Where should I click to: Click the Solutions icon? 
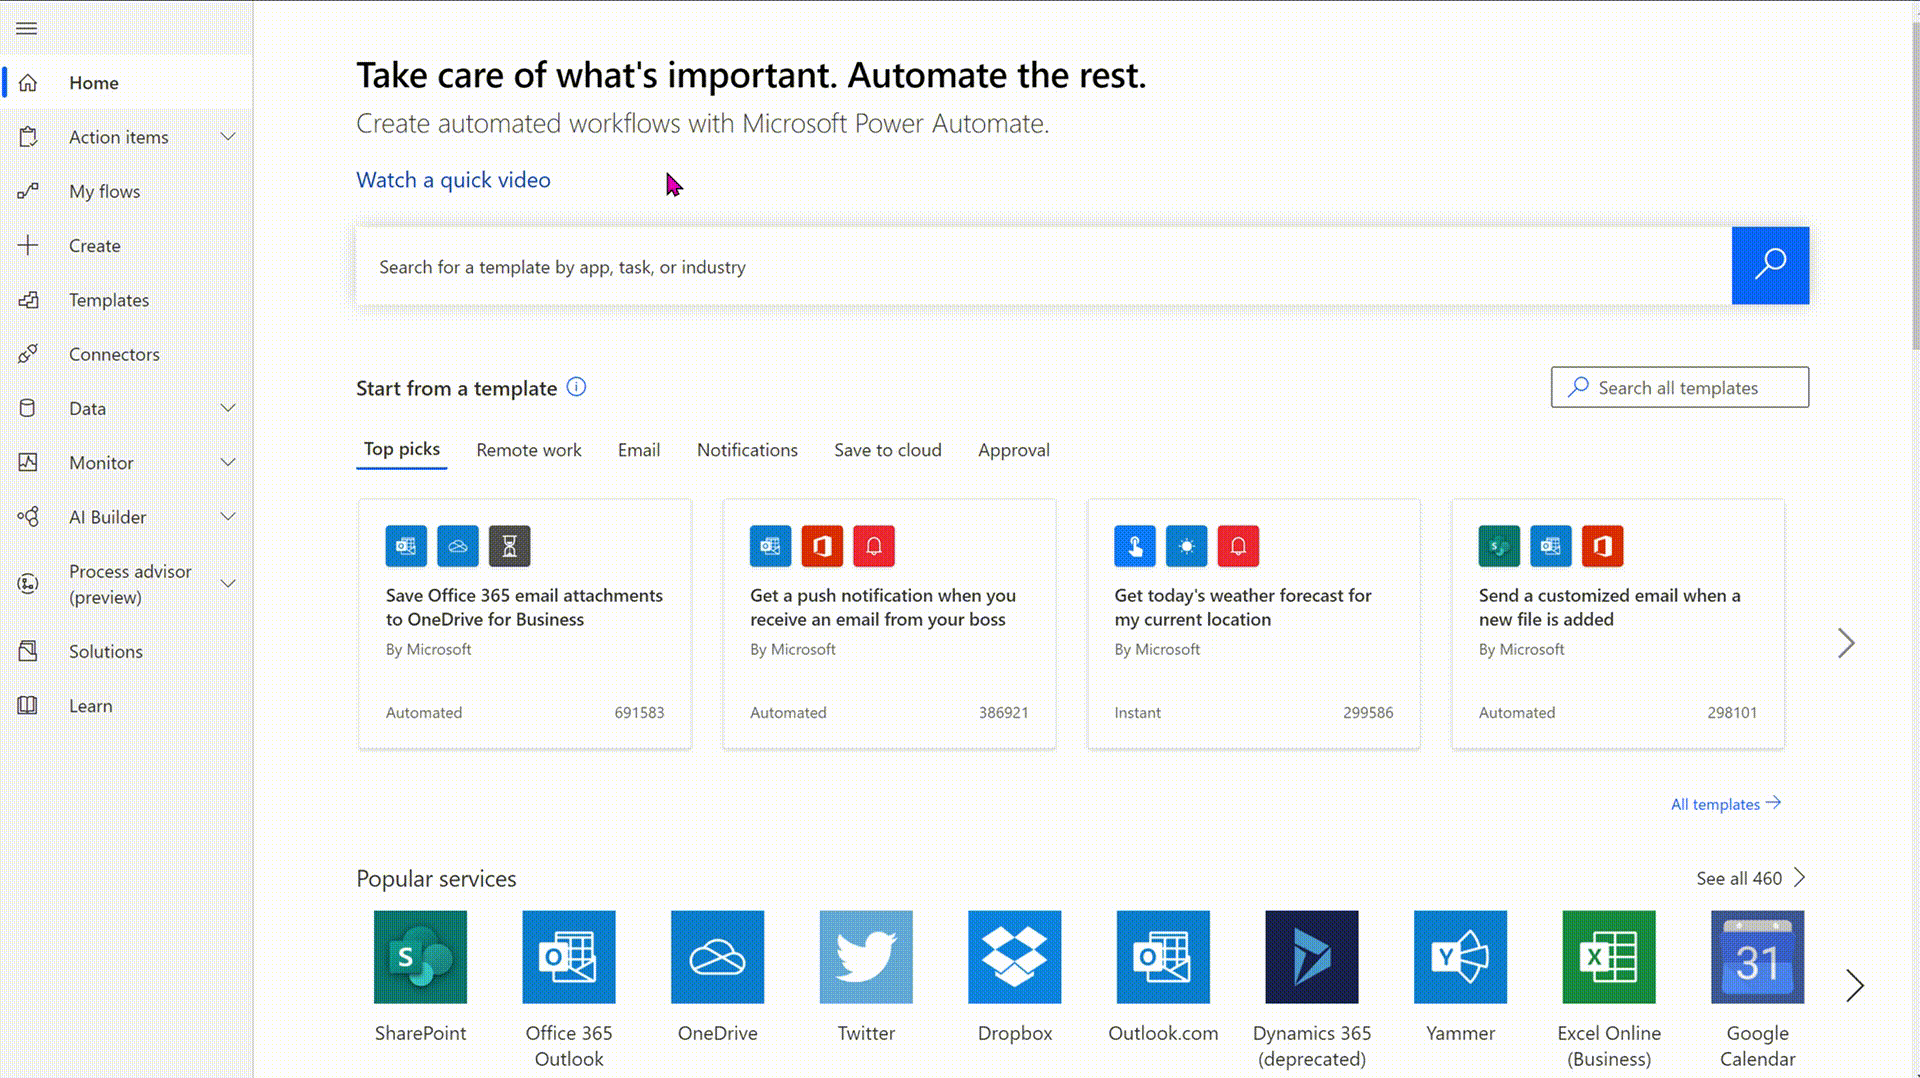click(x=28, y=651)
